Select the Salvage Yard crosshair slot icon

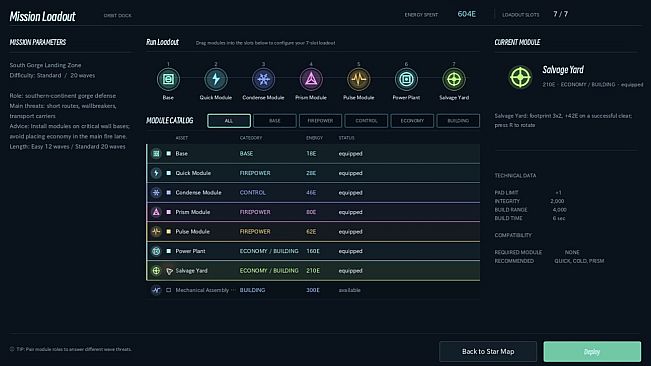click(454, 79)
